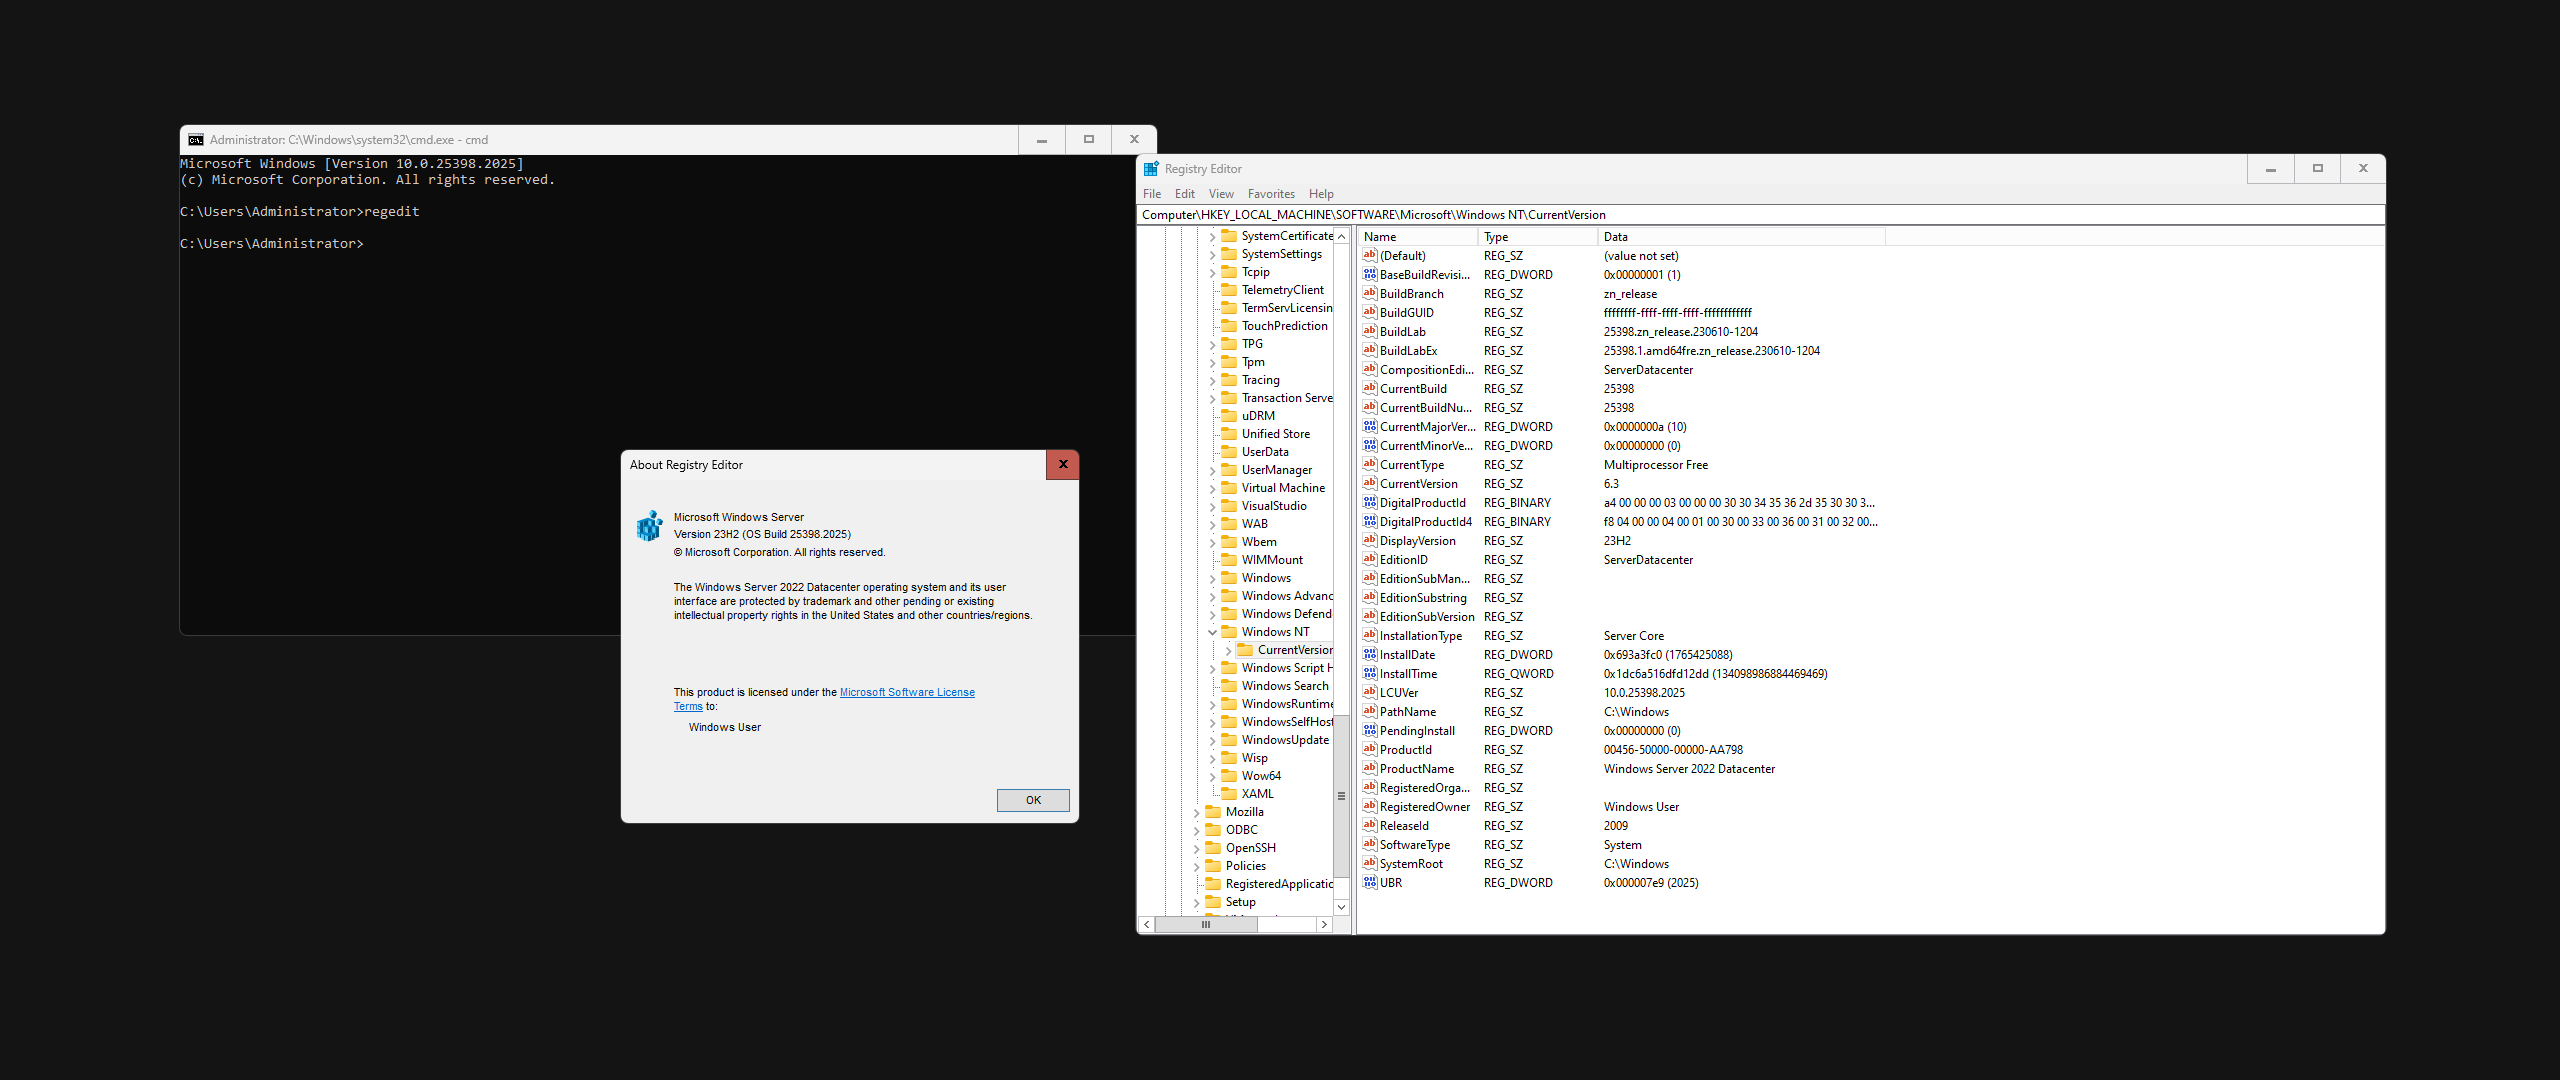Collapse the Windows NT tree node
This screenshot has width=2560, height=1080.
point(1212,632)
